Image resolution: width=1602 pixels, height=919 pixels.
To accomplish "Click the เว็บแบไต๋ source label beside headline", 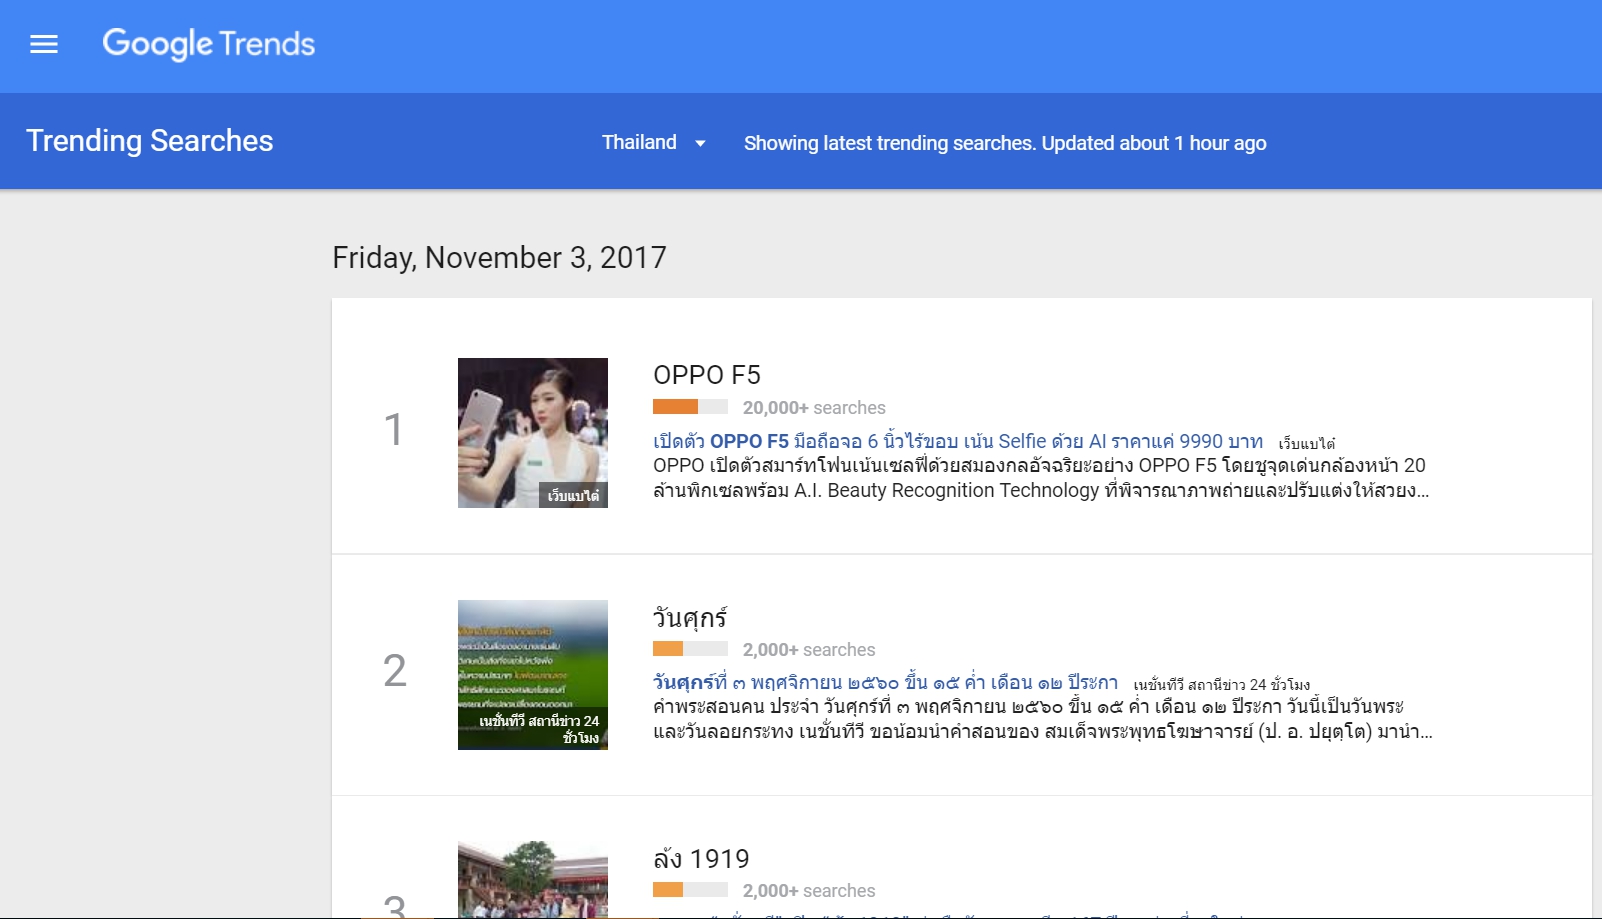I will [x=1306, y=443].
